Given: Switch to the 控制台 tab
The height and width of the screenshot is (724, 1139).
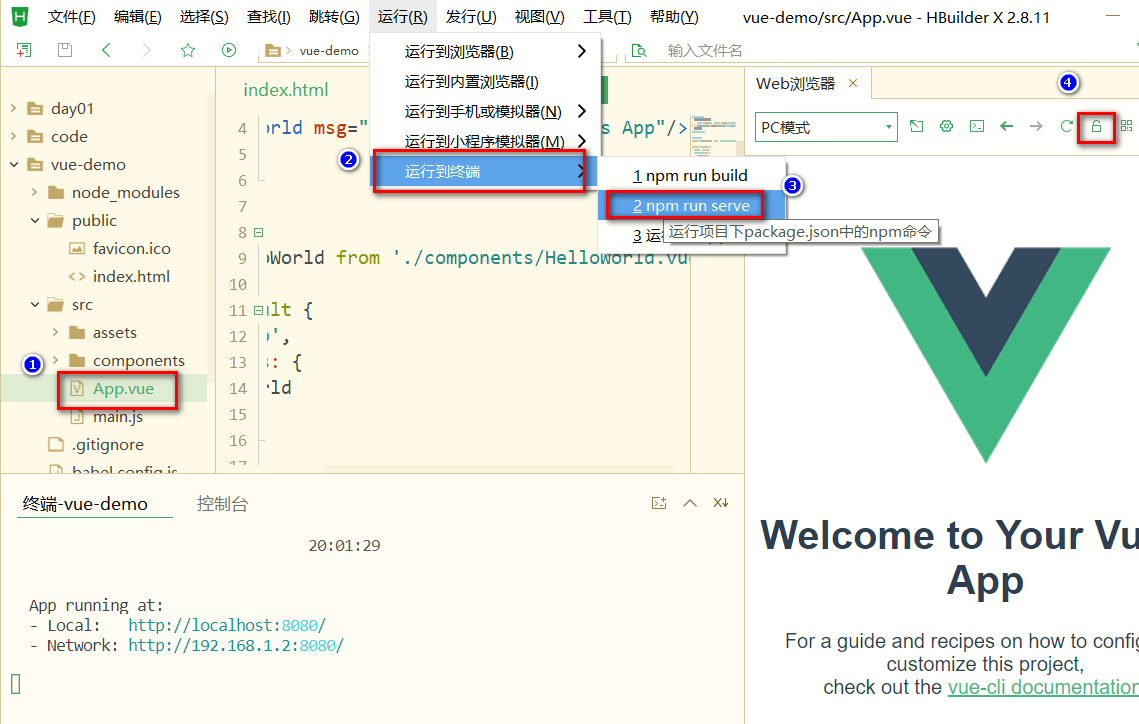Looking at the screenshot, I should tap(222, 504).
